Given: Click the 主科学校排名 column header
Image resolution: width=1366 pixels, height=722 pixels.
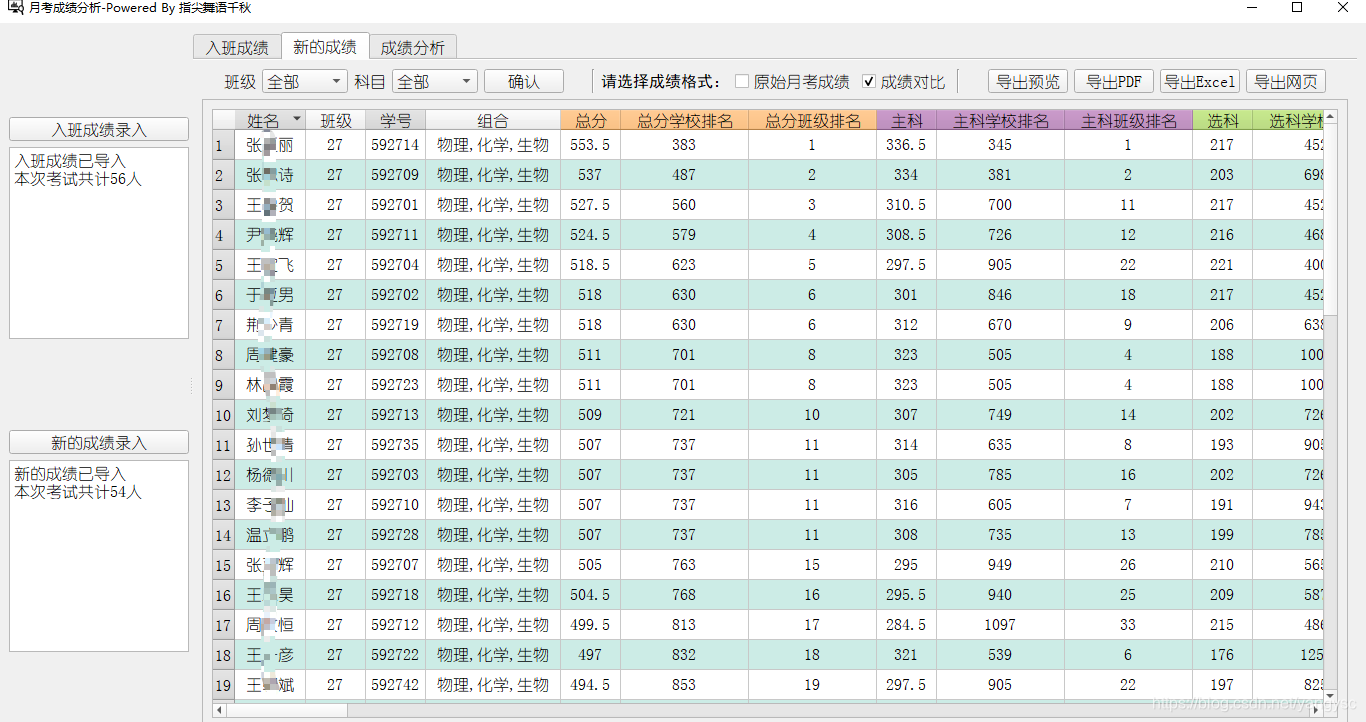Looking at the screenshot, I should (x=1001, y=120).
